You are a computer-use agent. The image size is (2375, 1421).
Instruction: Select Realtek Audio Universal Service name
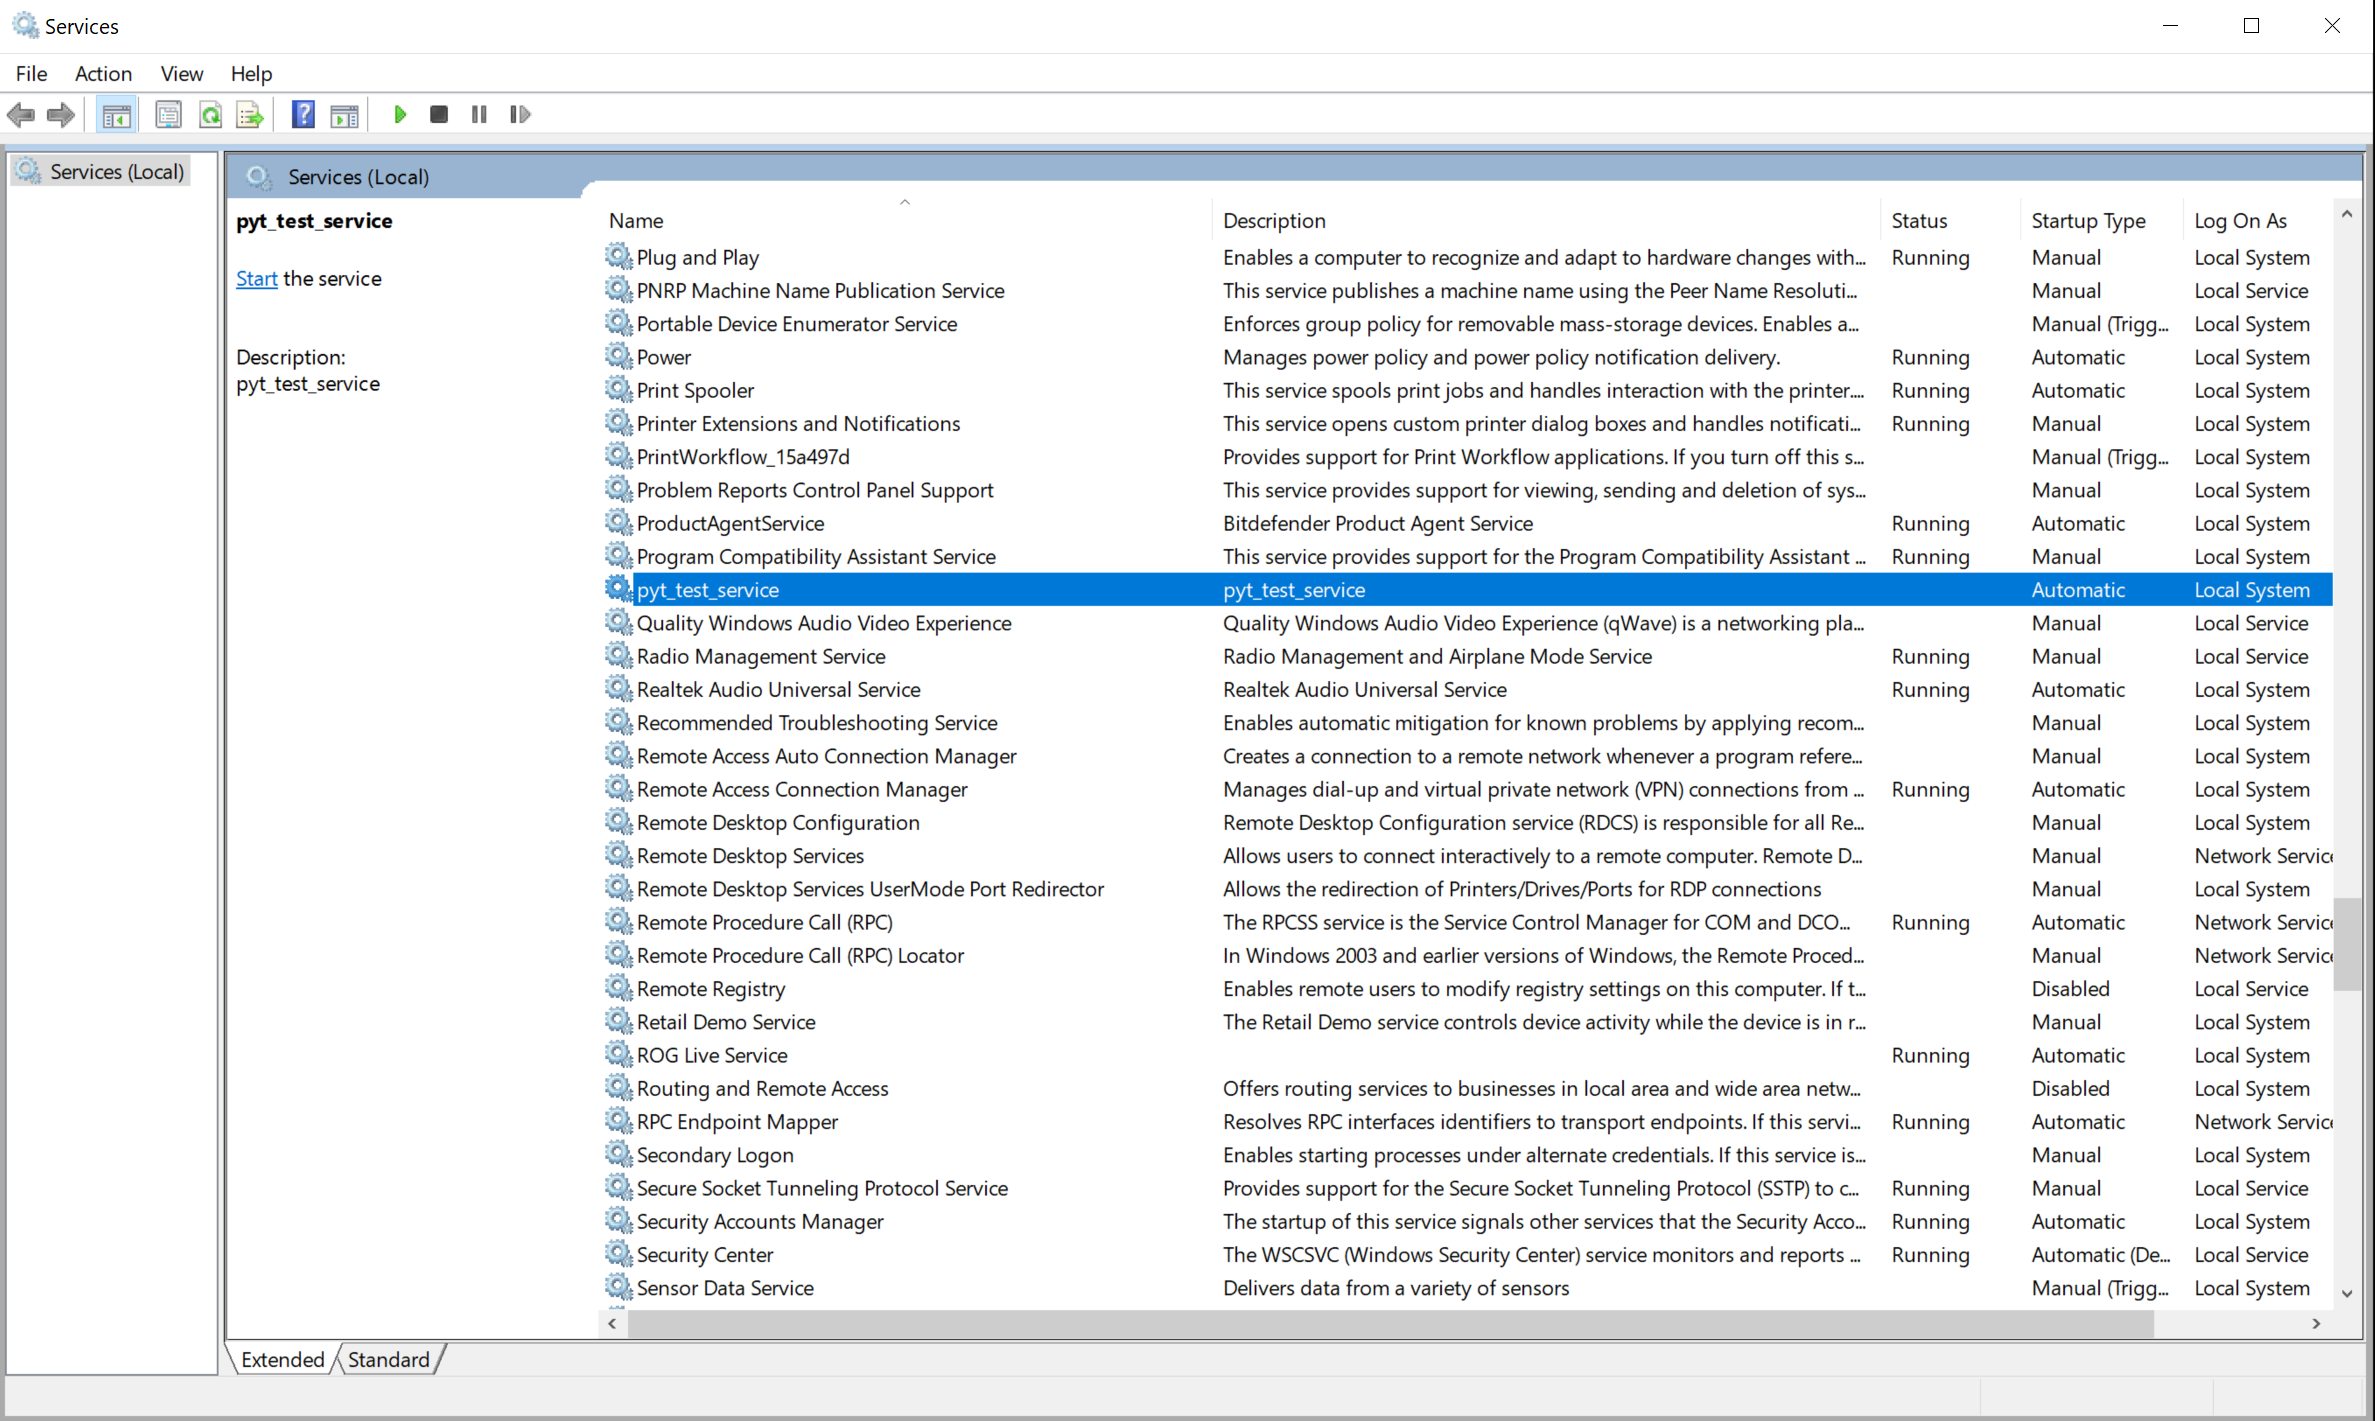(x=778, y=690)
